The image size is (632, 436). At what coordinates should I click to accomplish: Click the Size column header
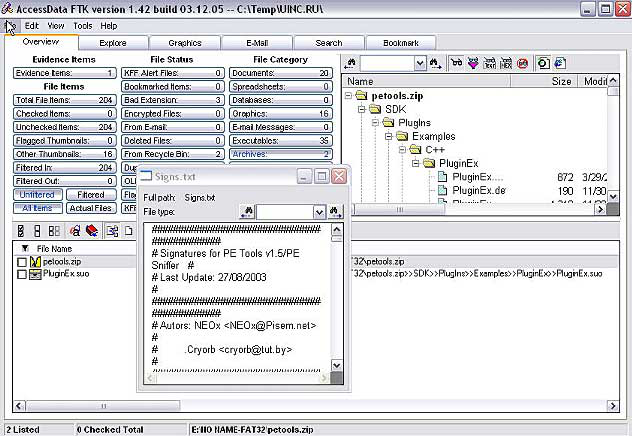(544, 81)
